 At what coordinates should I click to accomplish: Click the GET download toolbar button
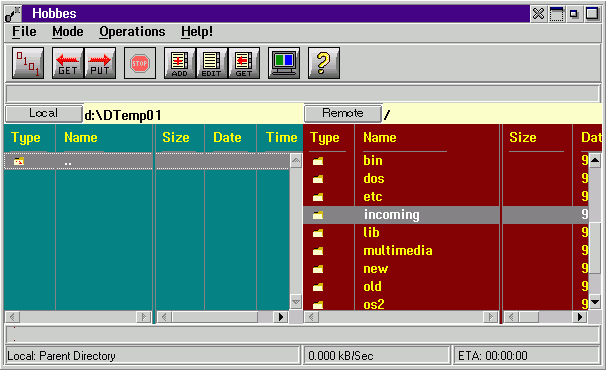click(68, 63)
